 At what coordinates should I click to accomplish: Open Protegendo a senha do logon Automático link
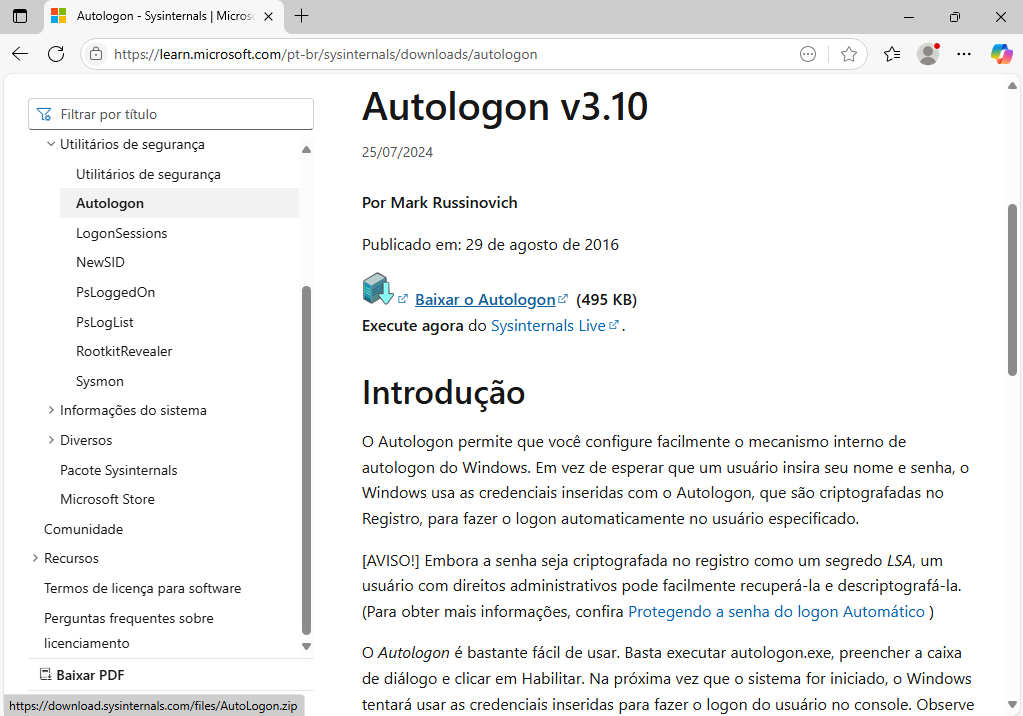tap(776, 612)
